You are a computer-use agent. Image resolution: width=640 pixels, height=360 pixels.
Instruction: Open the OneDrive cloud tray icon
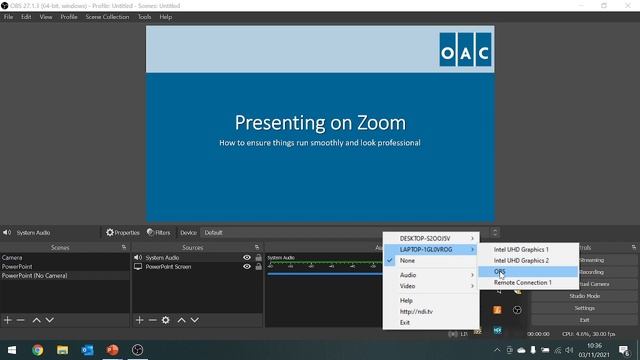tap(521, 350)
